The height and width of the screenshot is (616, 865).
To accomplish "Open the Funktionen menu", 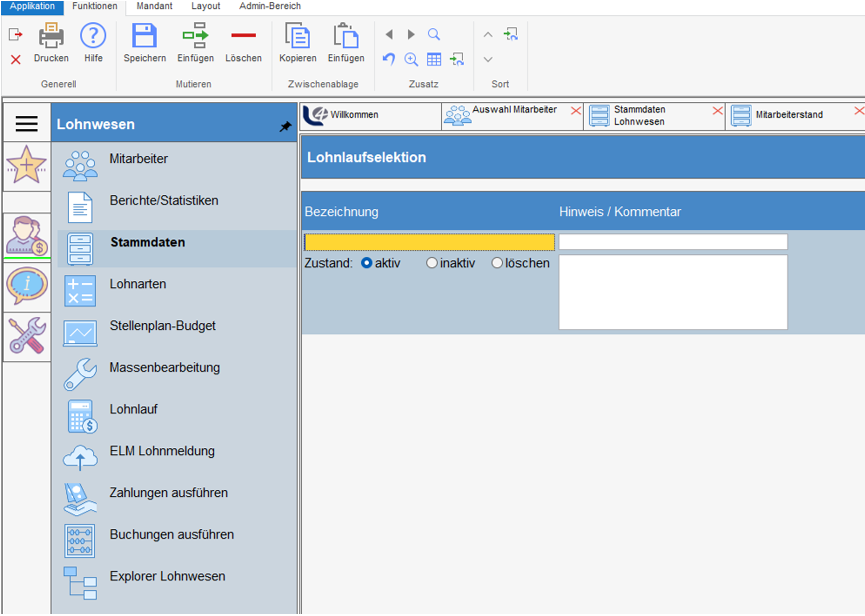I will [94, 6].
